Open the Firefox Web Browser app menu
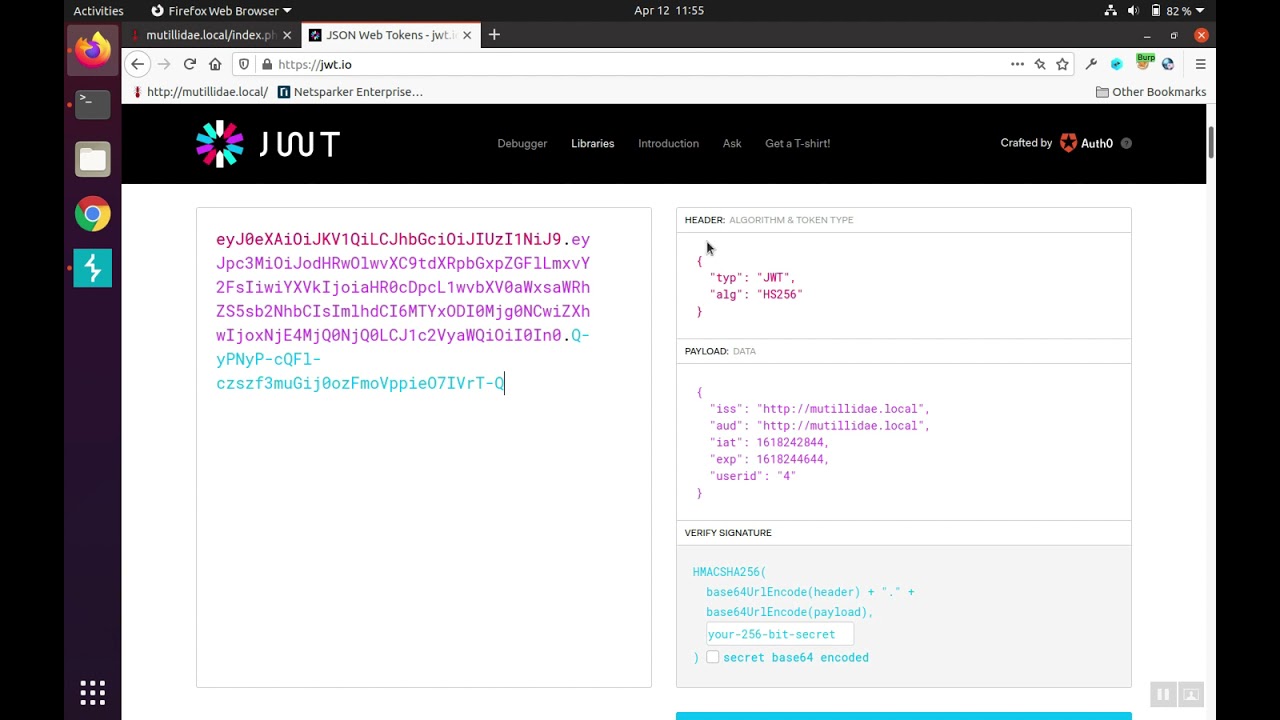The width and height of the screenshot is (1280, 720). click(x=221, y=11)
